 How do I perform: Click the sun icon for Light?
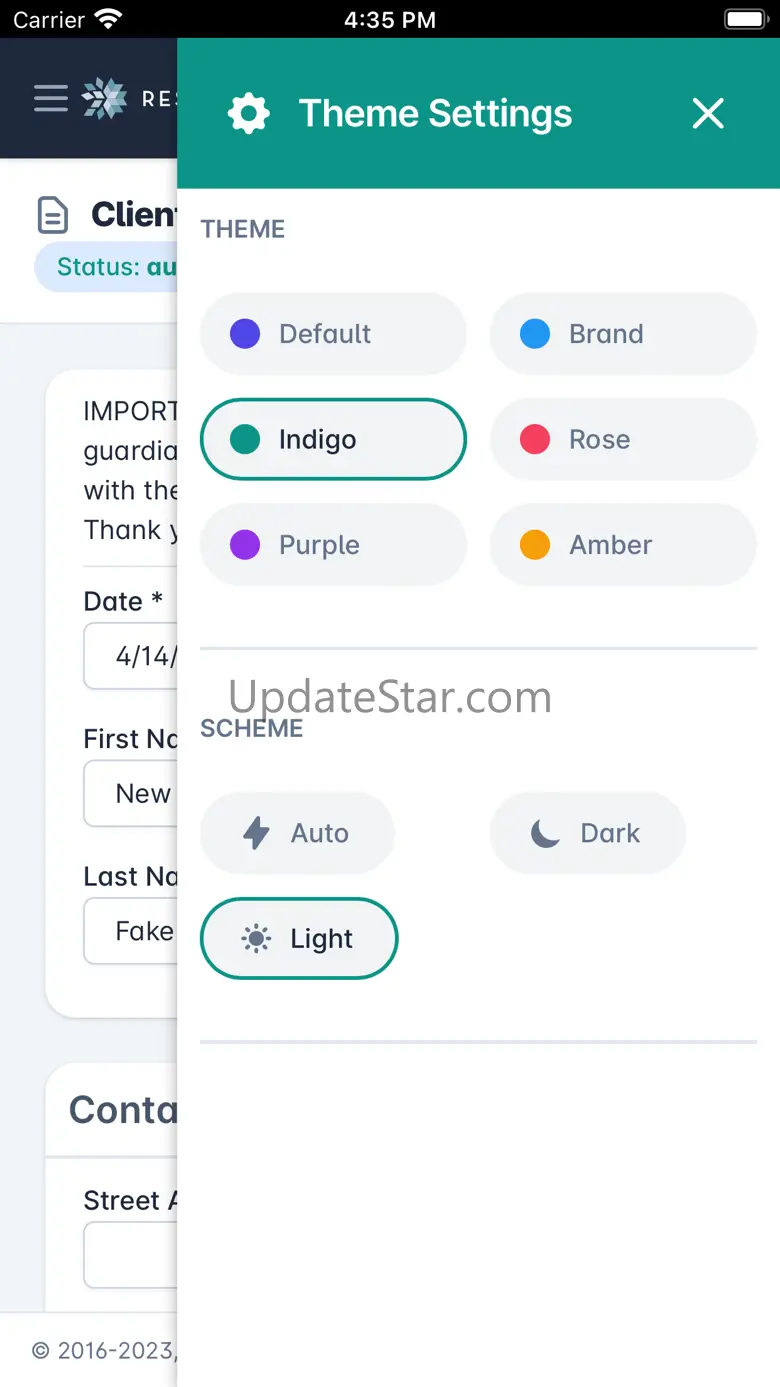point(256,939)
